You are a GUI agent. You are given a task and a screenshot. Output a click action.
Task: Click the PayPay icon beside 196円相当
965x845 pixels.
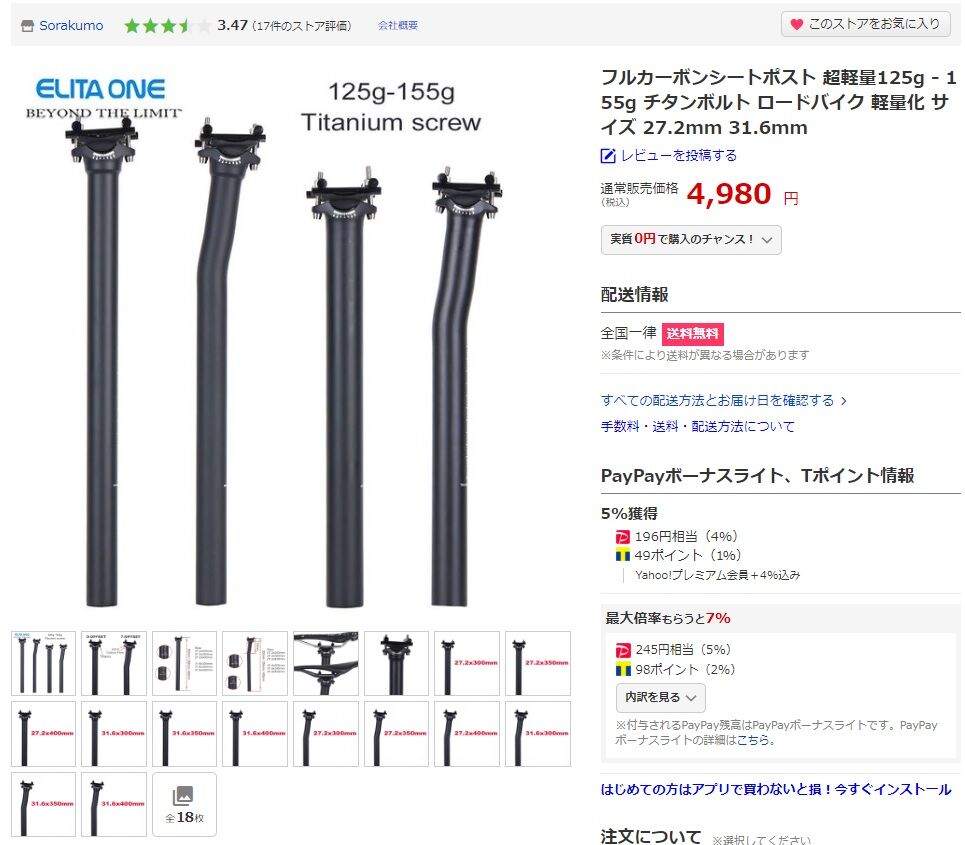coord(623,537)
